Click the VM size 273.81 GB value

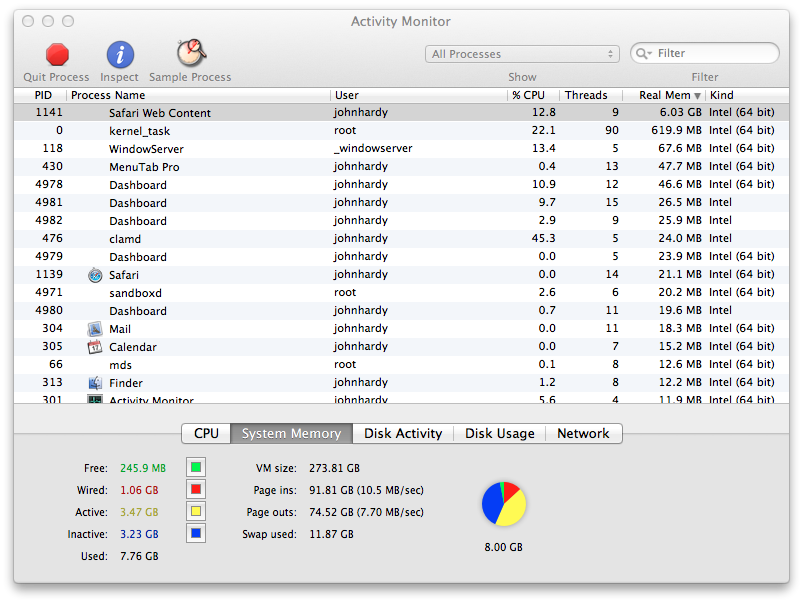[x=334, y=468]
